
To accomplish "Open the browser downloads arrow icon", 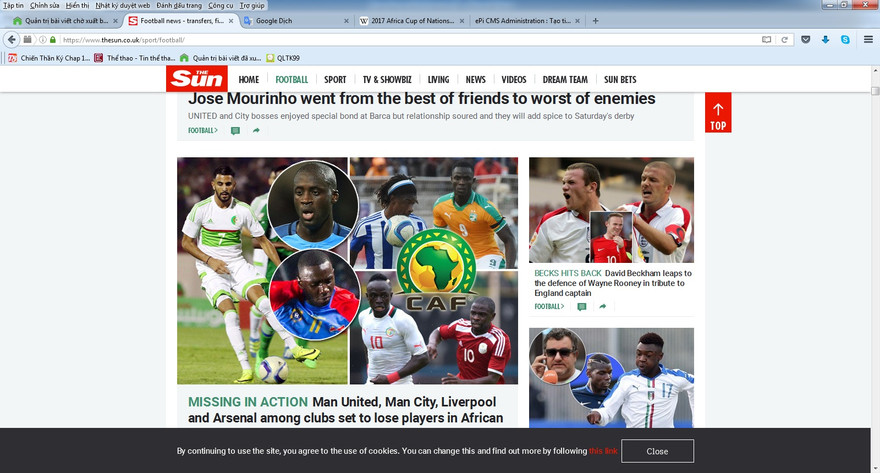I will 825,40.
